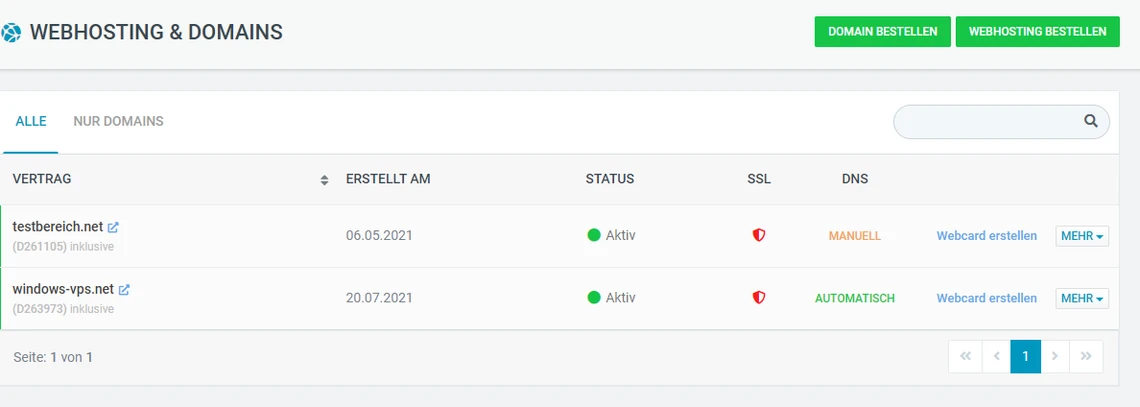1140x407 pixels.
Task: Click Webcard erstellen for windows-vps.net
Action: click(986, 298)
